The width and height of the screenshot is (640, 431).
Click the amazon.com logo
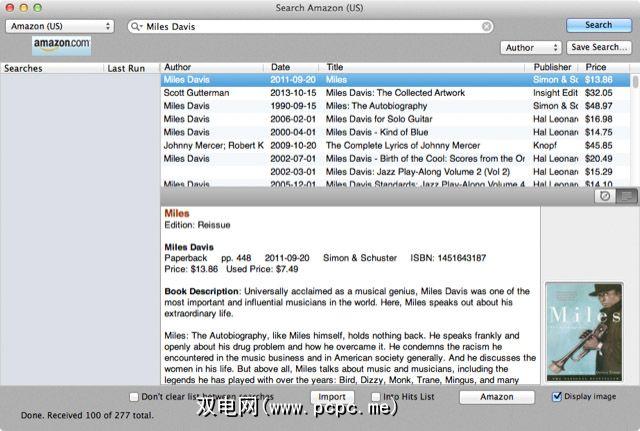62,45
